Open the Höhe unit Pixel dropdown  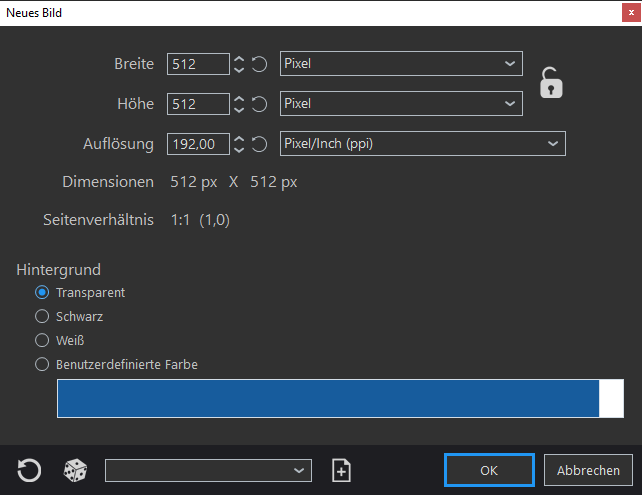[400, 104]
